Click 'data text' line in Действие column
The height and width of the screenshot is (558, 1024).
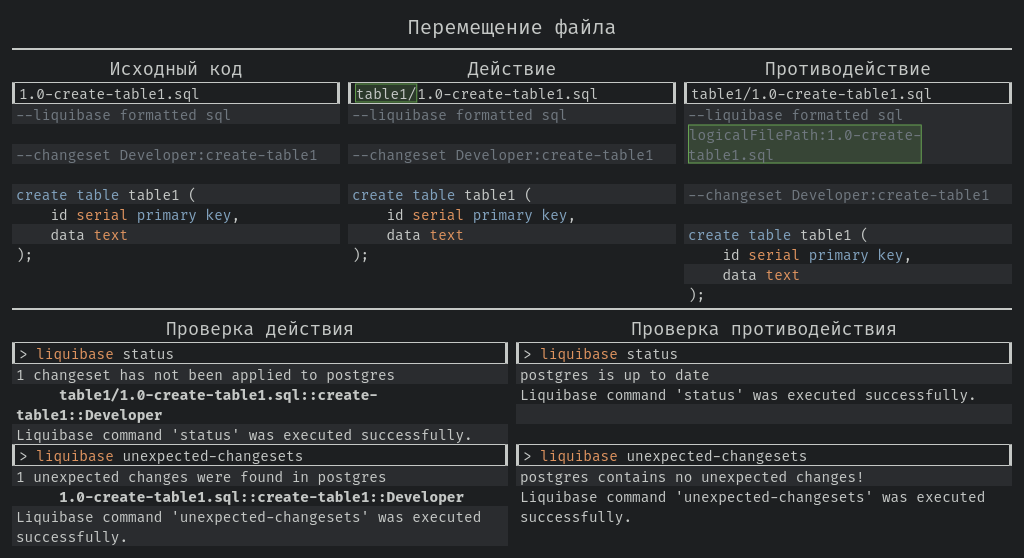(424, 235)
